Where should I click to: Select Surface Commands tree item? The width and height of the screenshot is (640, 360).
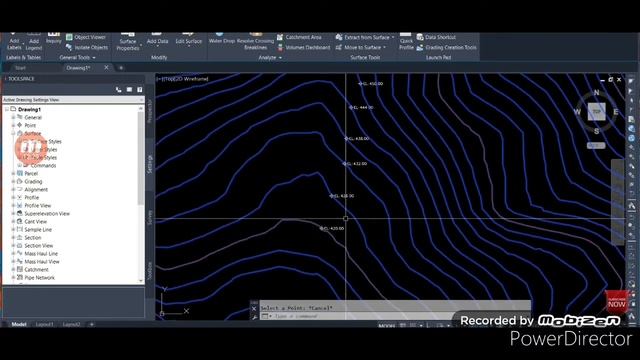click(x=43, y=166)
